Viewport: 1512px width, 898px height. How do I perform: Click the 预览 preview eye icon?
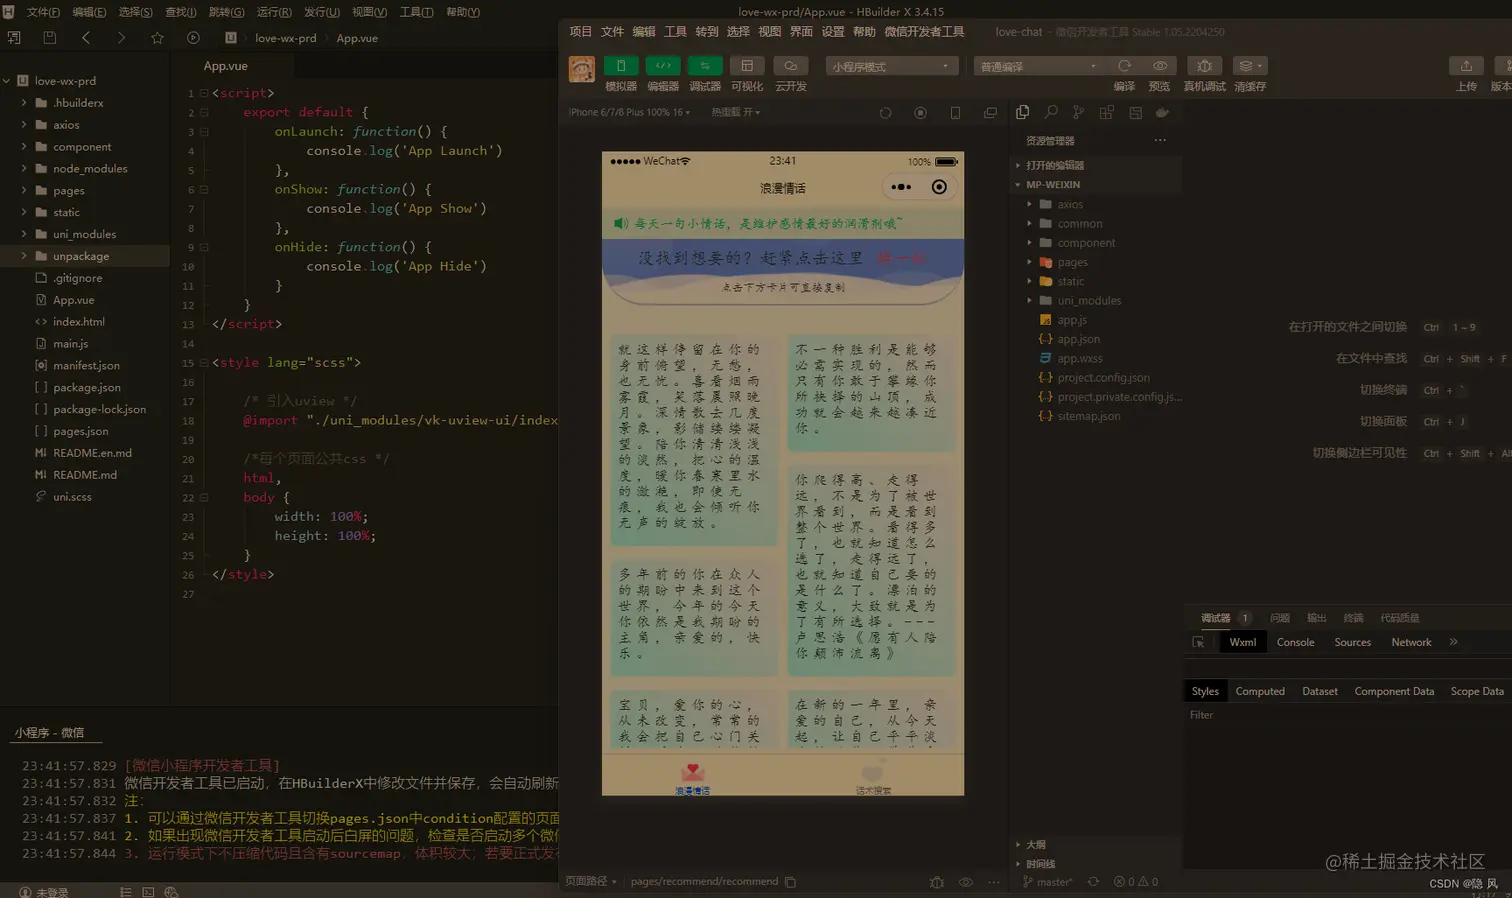[1159, 66]
